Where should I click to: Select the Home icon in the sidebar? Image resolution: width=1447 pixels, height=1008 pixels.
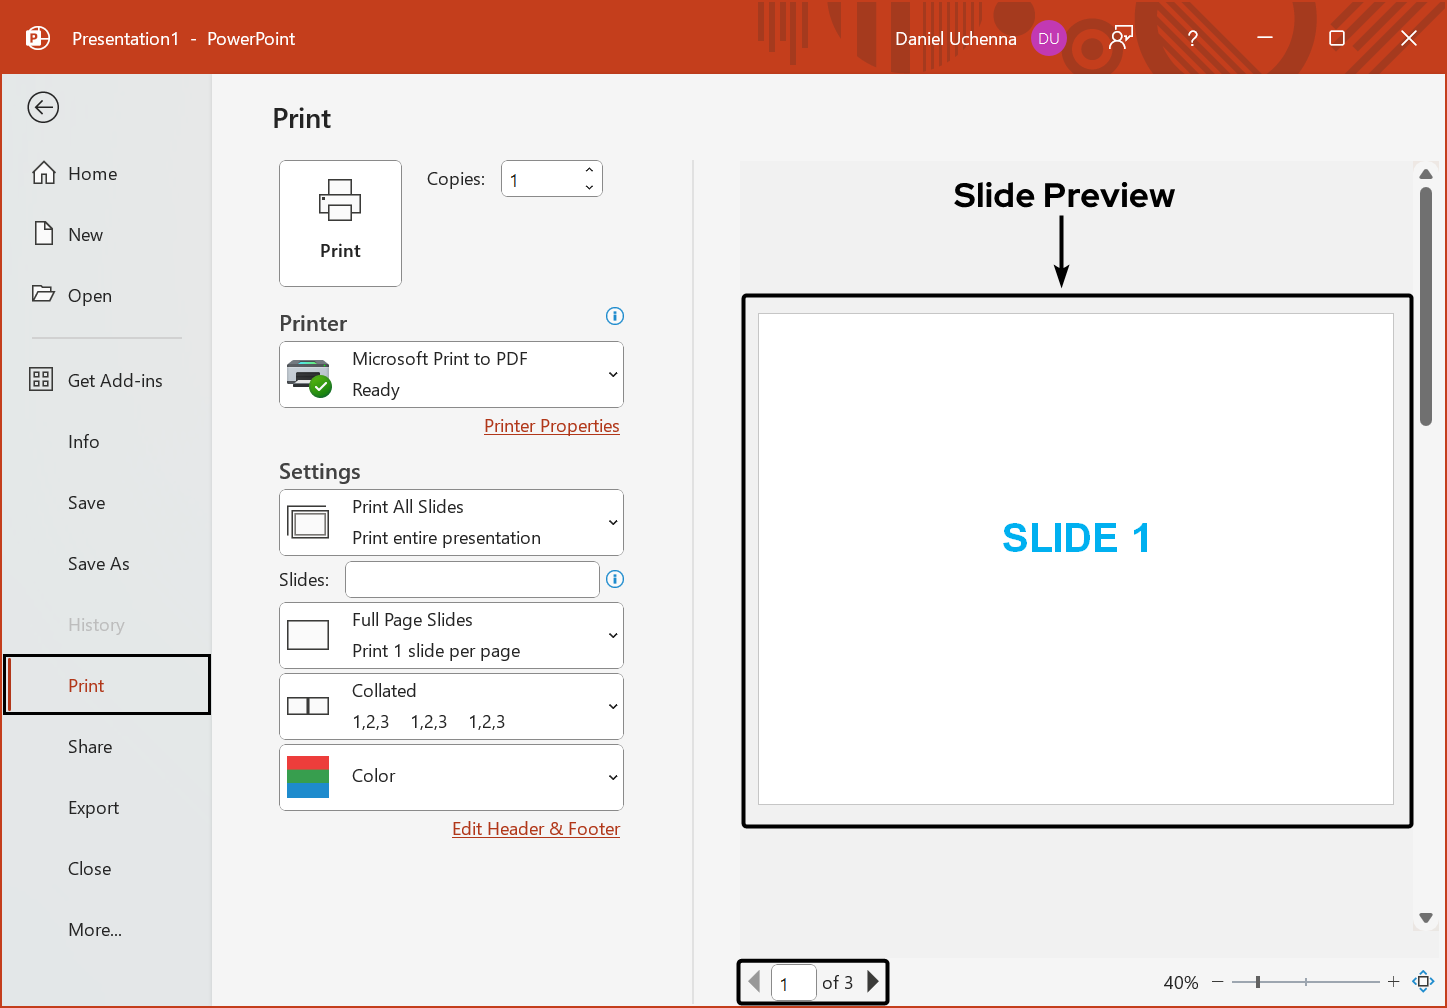pyautogui.click(x=45, y=172)
